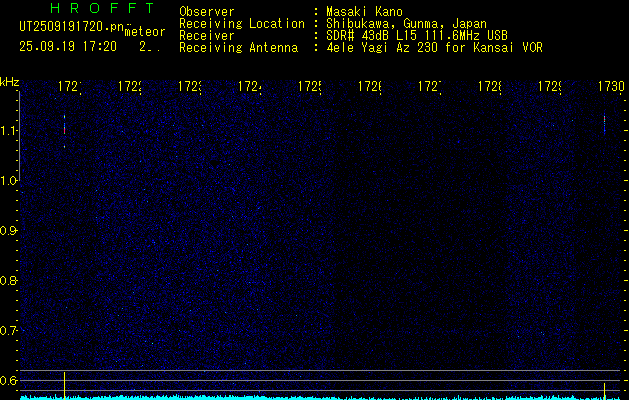The image size is (629, 400).
Task: Click the 1.0 frequency axis label
Action: click(x=9, y=181)
